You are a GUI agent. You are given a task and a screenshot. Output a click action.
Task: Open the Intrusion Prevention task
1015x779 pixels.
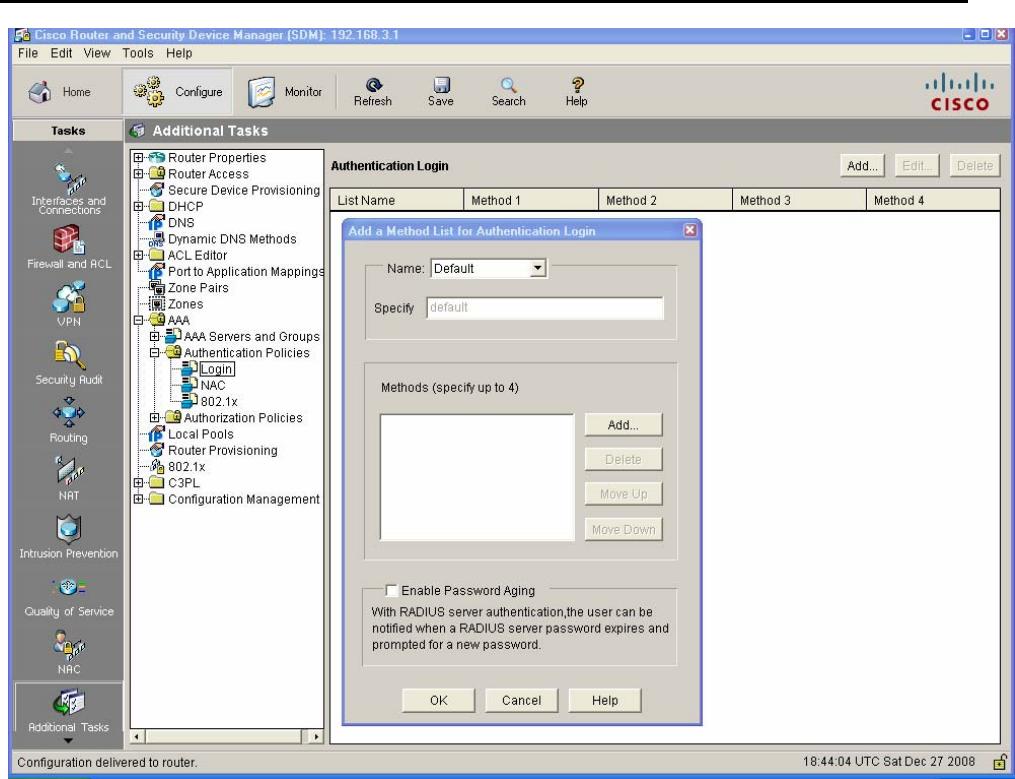click(x=69, y=537)
